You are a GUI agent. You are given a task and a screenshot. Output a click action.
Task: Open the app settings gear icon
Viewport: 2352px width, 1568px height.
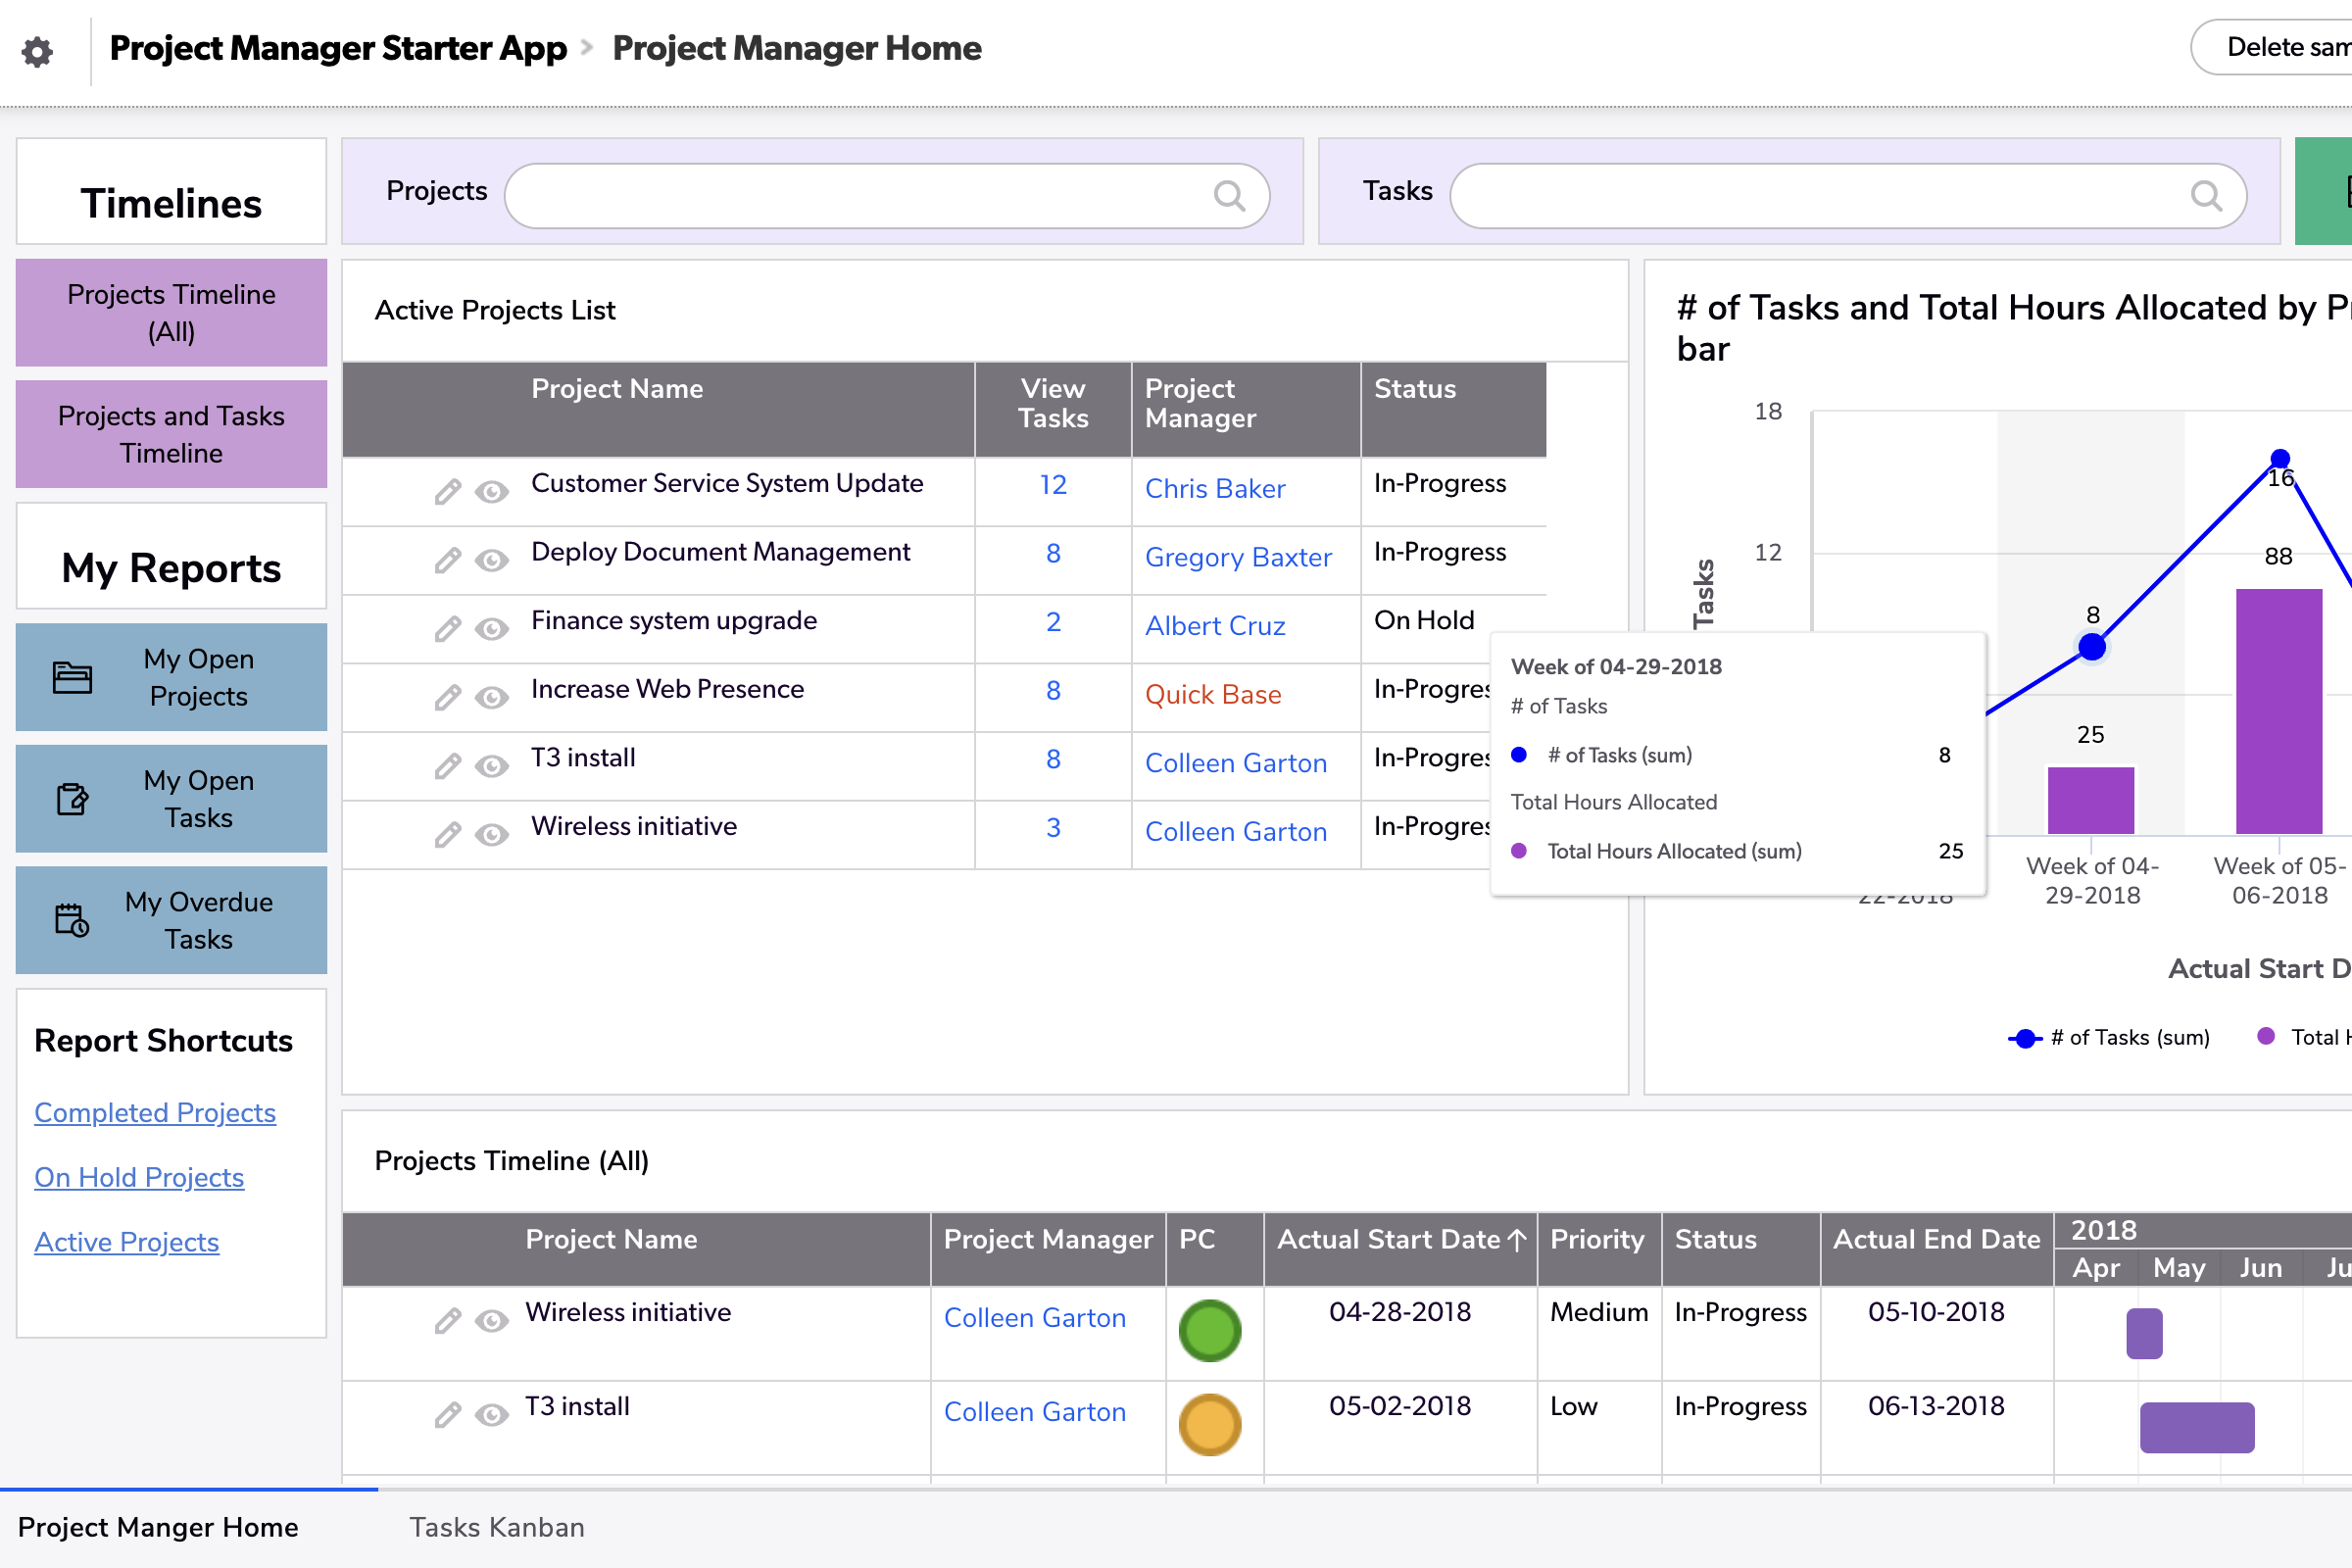(37, 51)
